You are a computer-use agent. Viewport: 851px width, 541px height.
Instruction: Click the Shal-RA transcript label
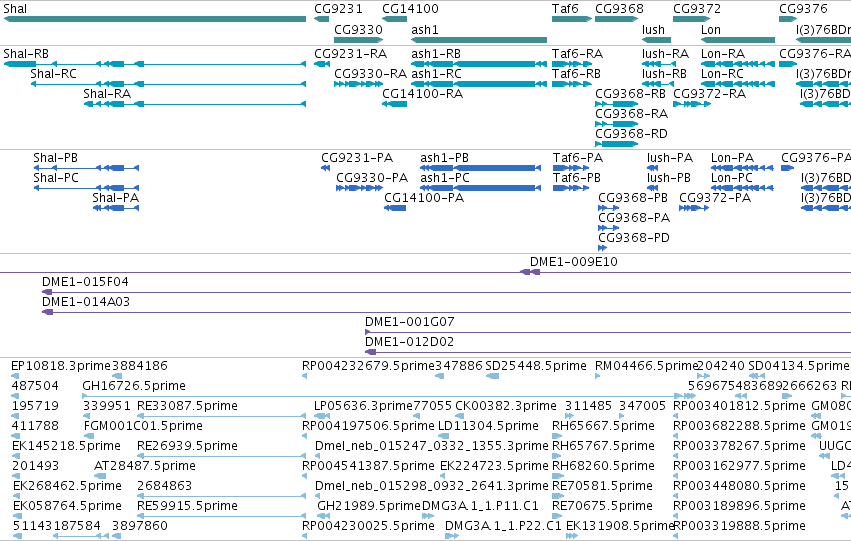(x=107, y=94)
